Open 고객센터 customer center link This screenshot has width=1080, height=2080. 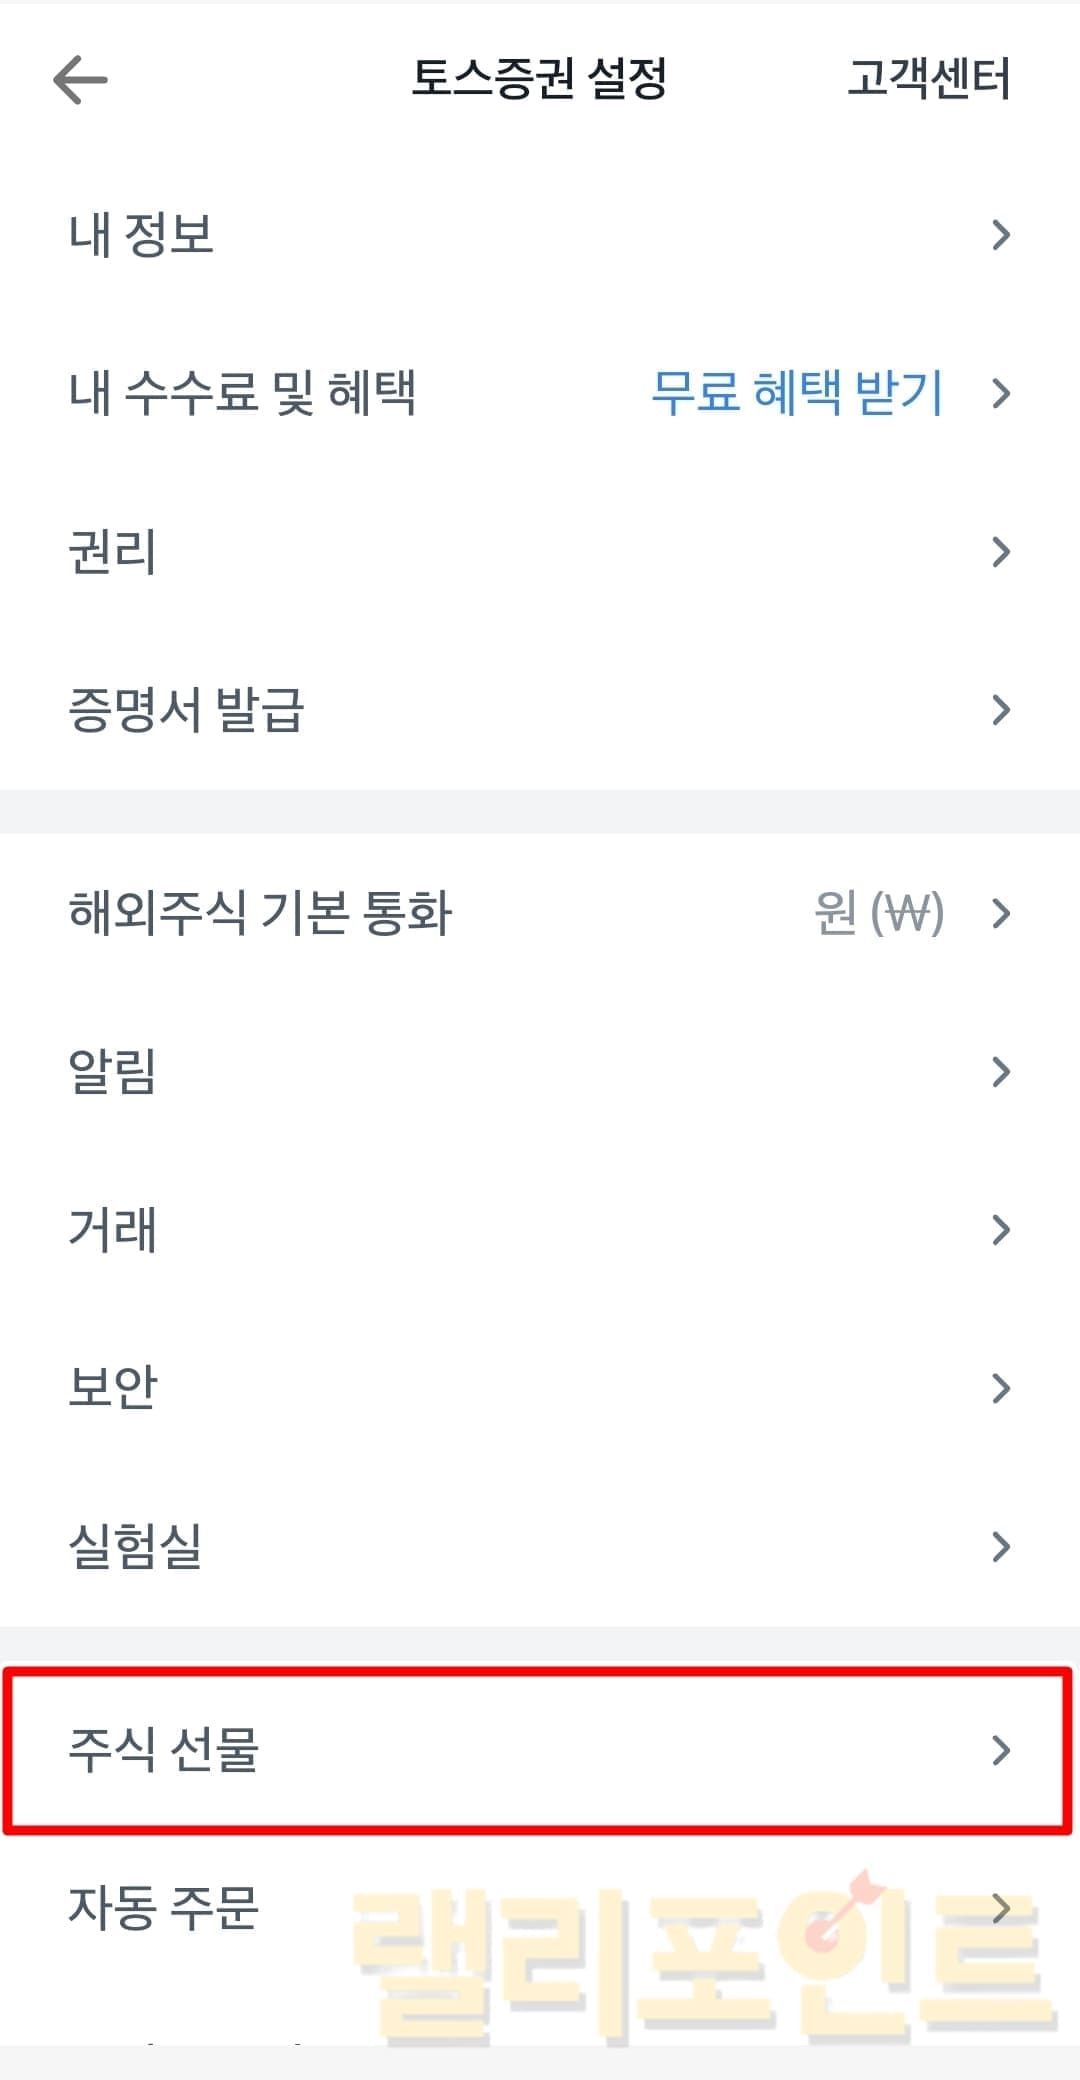coord(928,79)
